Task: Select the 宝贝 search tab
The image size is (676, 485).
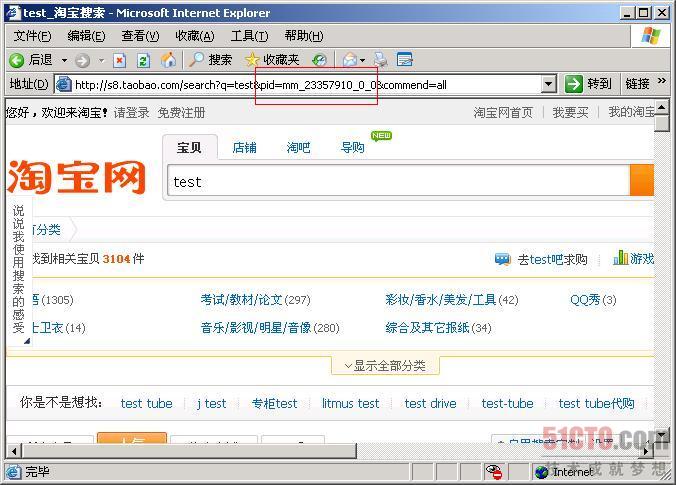Action: [189, 148]
